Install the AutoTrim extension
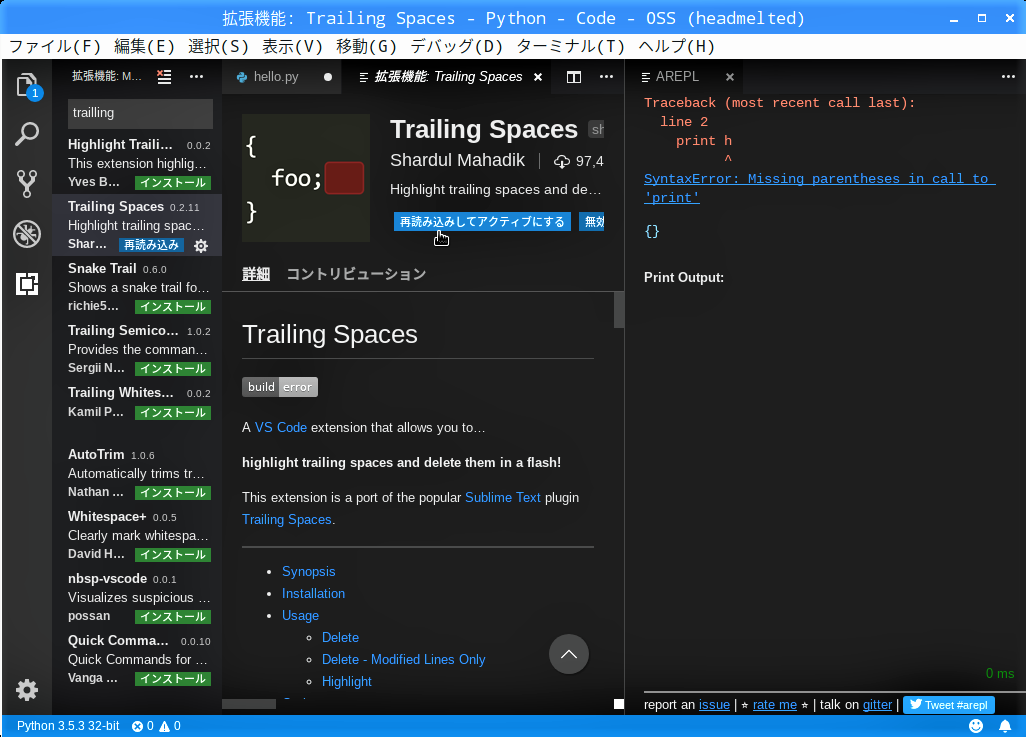This screenshot has width=1026, height=737. pyautogui.click(x=173, y=492)
